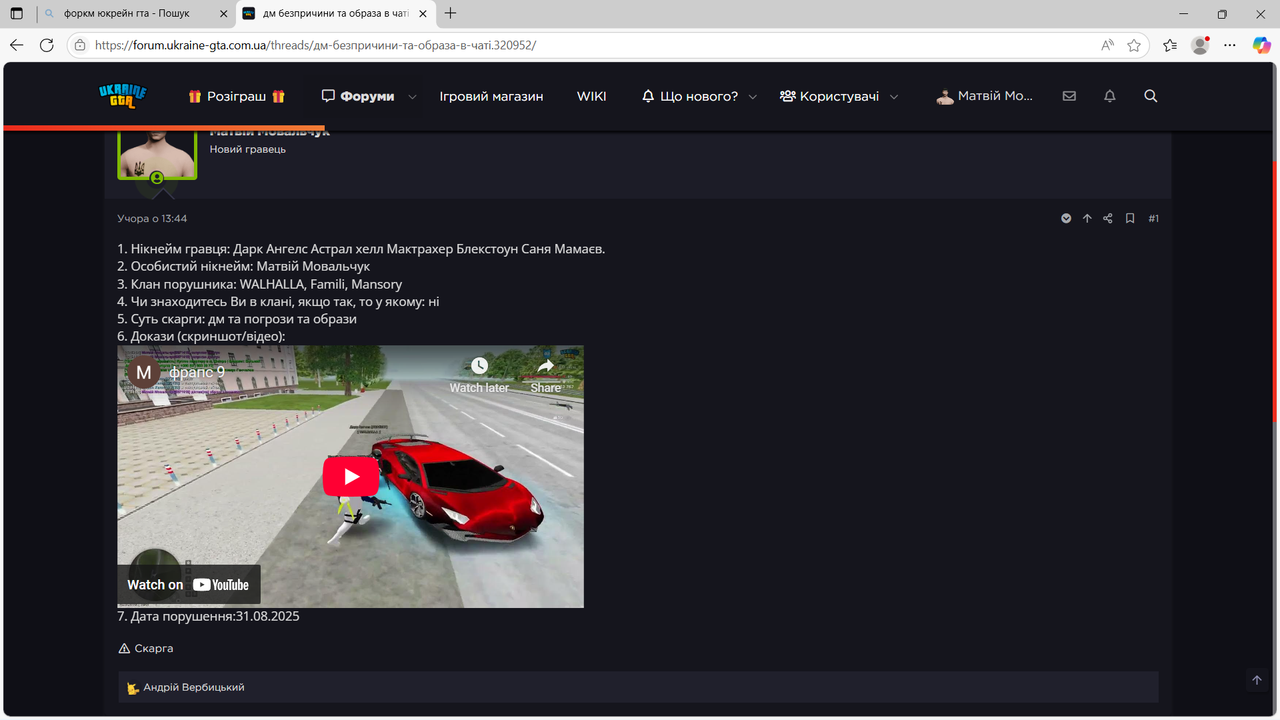The image size is (1280, 720).
Task: Open the Розіграш menu item
Action: 236,96
